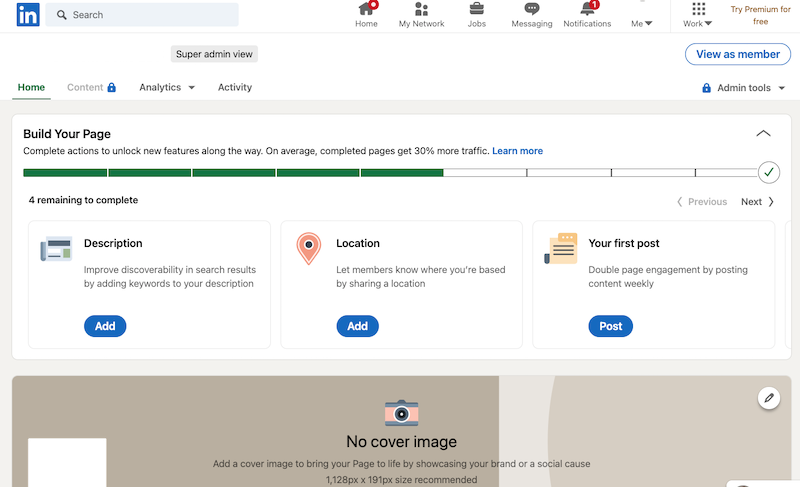Viewport: 800px width, 487px height.
Task: Open Messaging
Action: (532, 15)
